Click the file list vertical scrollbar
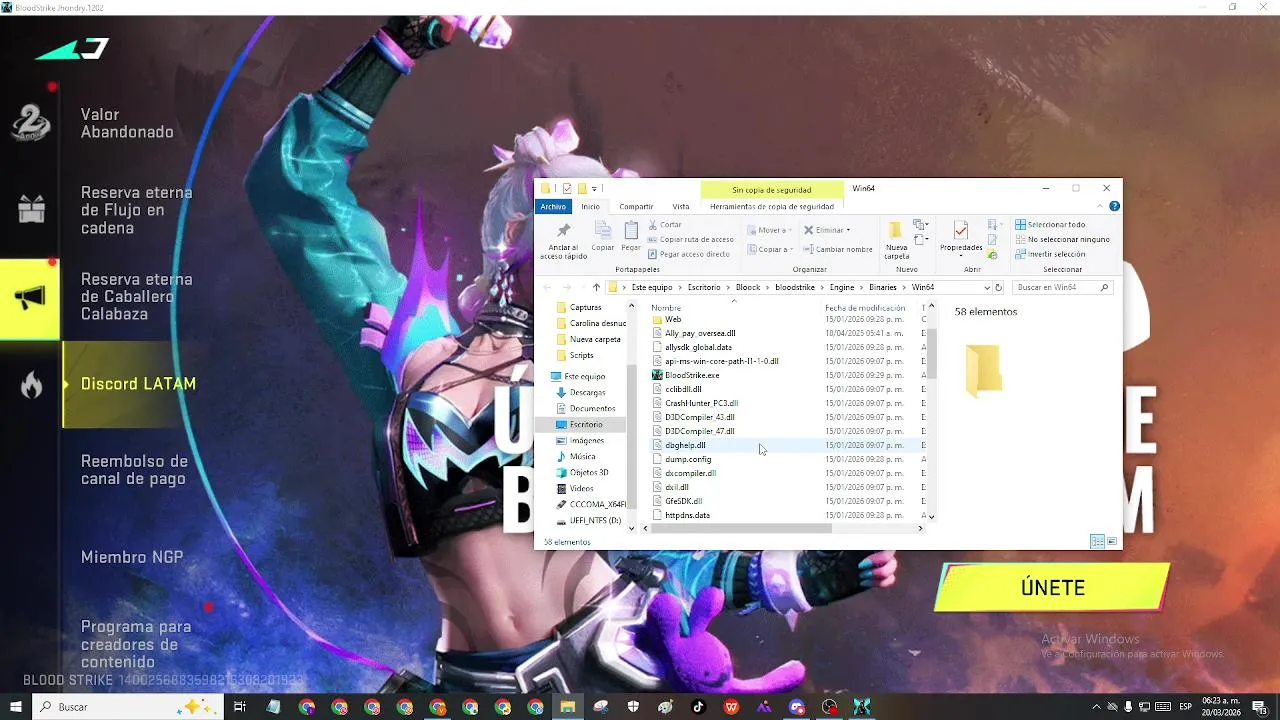1280x720 pixels. pyautogui.click(x=932, y=353)
